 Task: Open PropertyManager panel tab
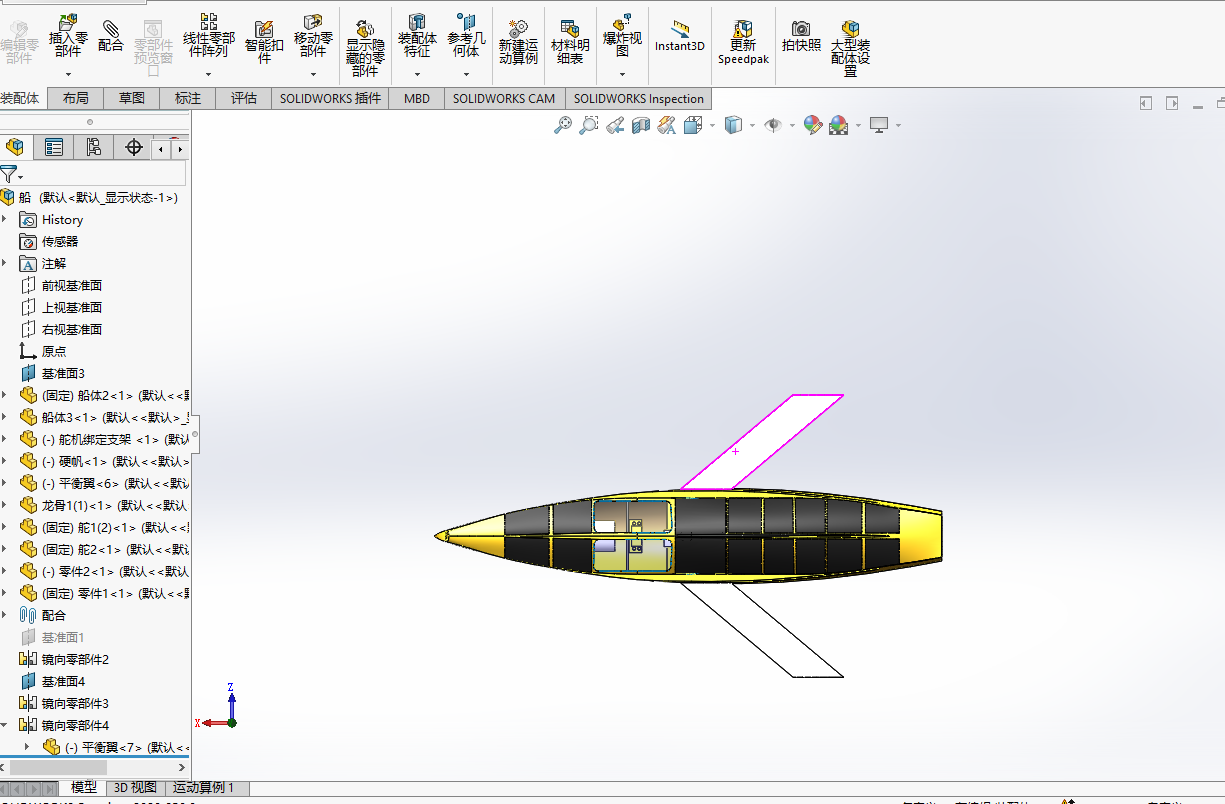54,148
